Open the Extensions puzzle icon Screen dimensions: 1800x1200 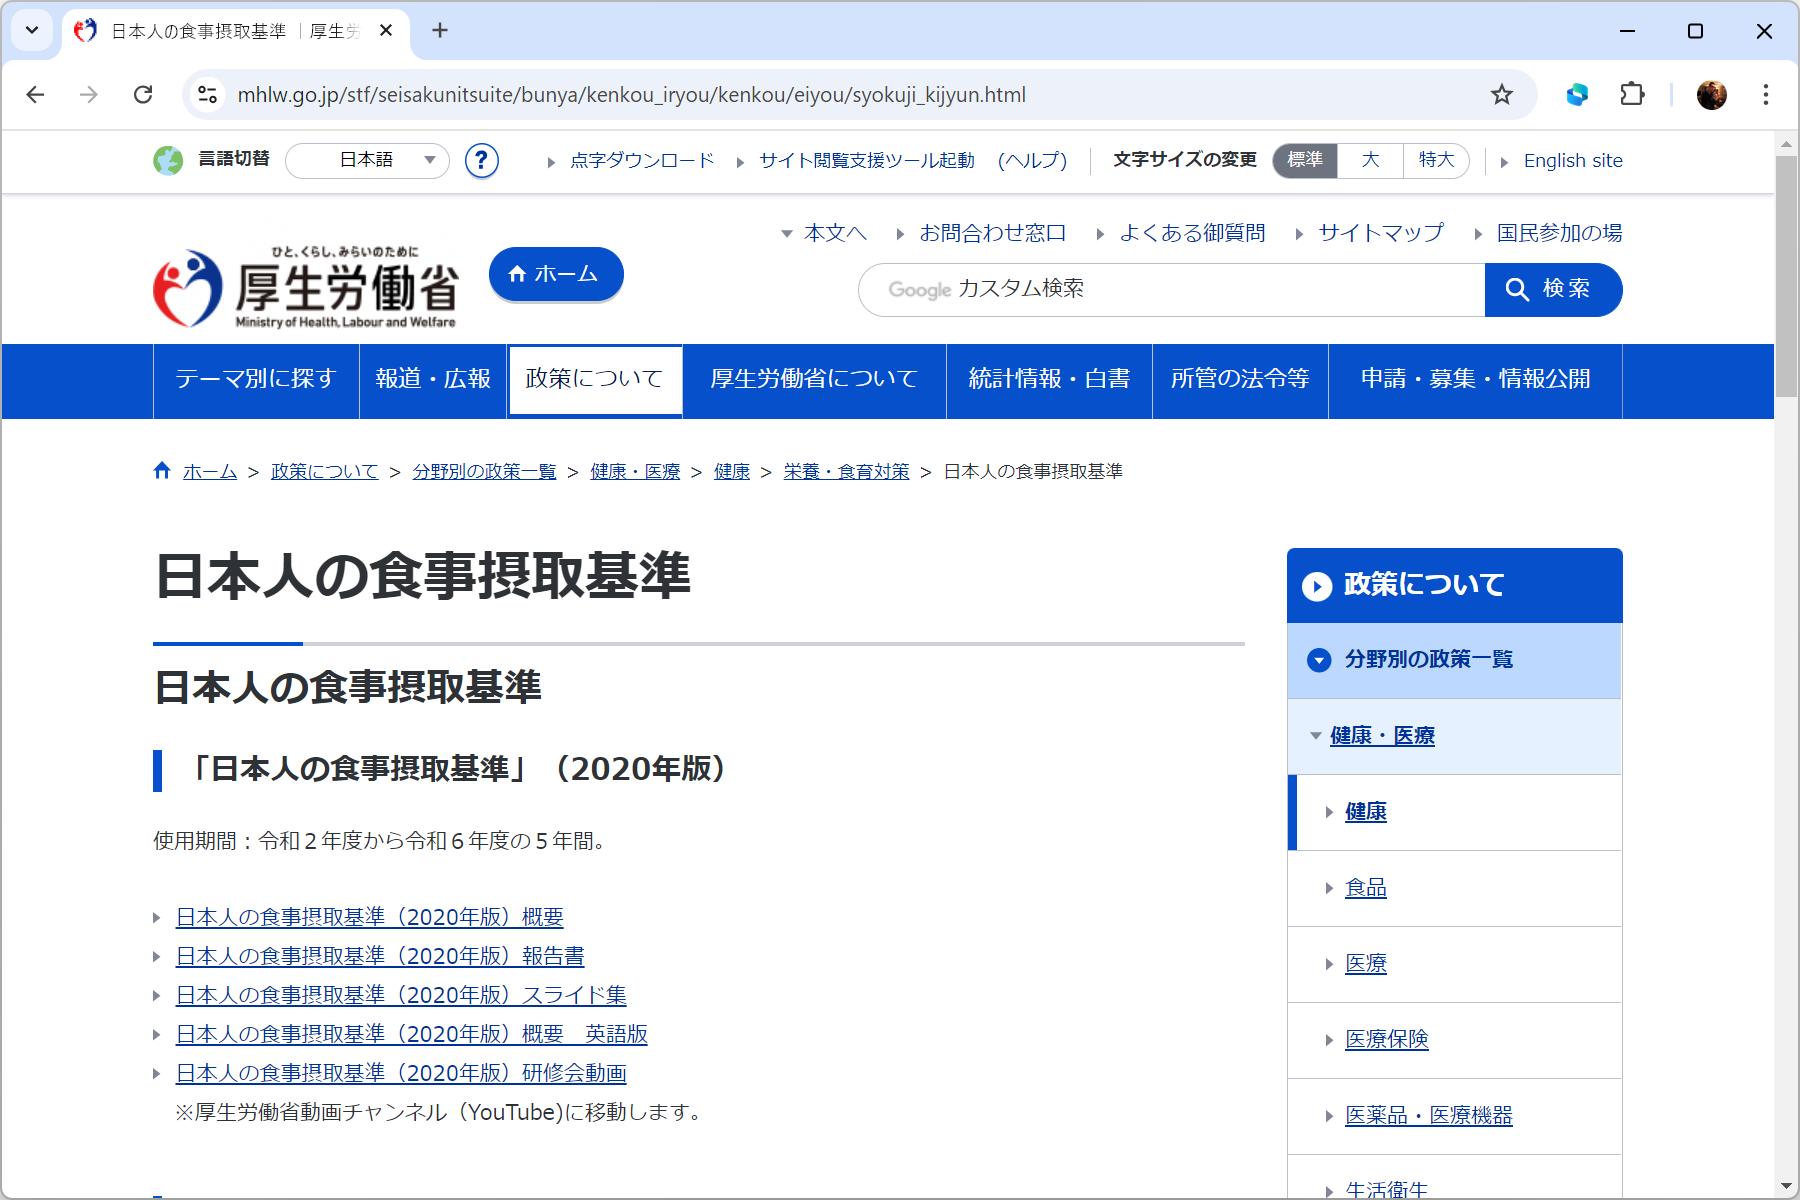click(1632, 95)
